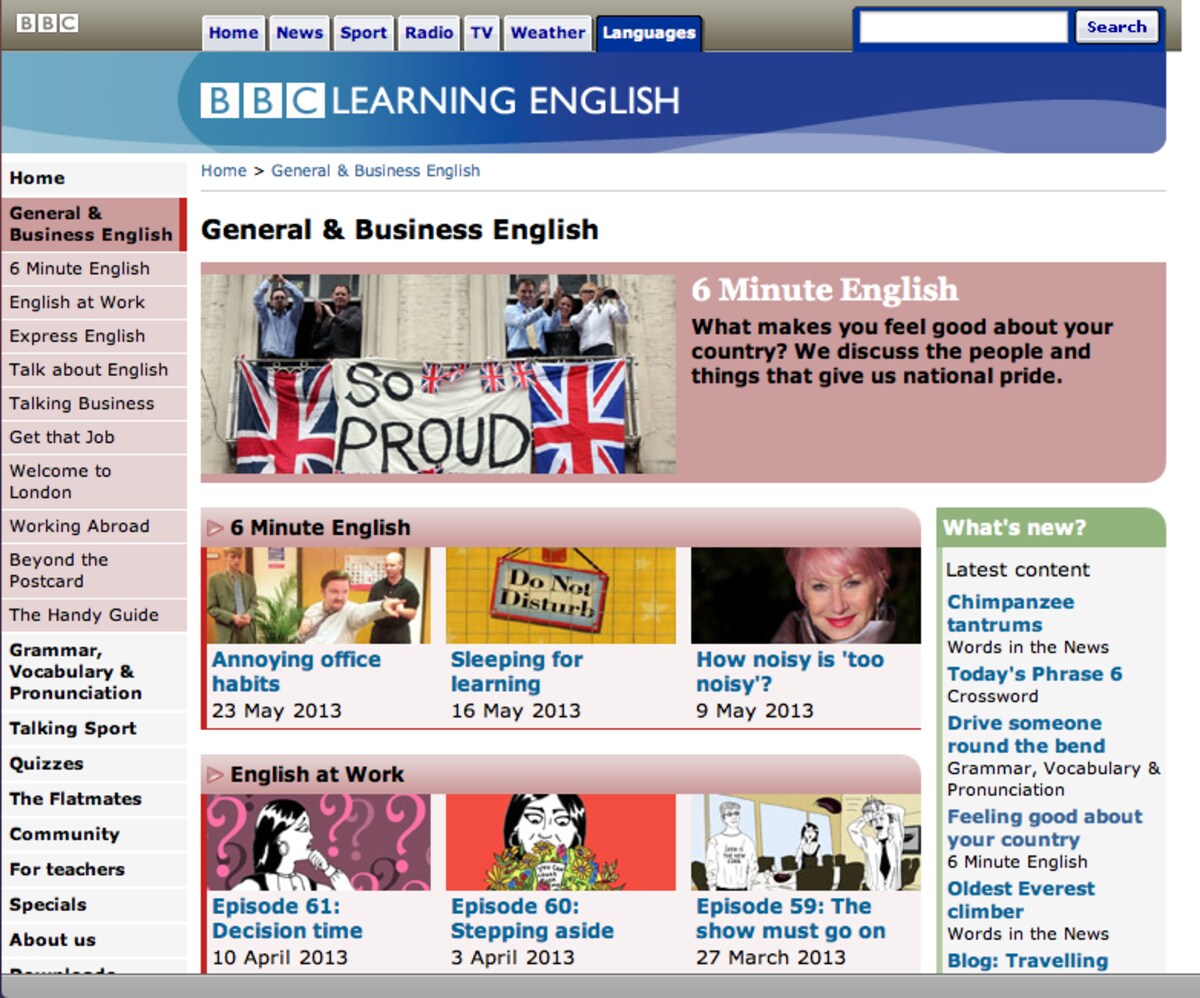This screenshot has height=998, width=1200.
Task: Open the Oldest Everest climber link
Action: click(x=1021, y=900)
